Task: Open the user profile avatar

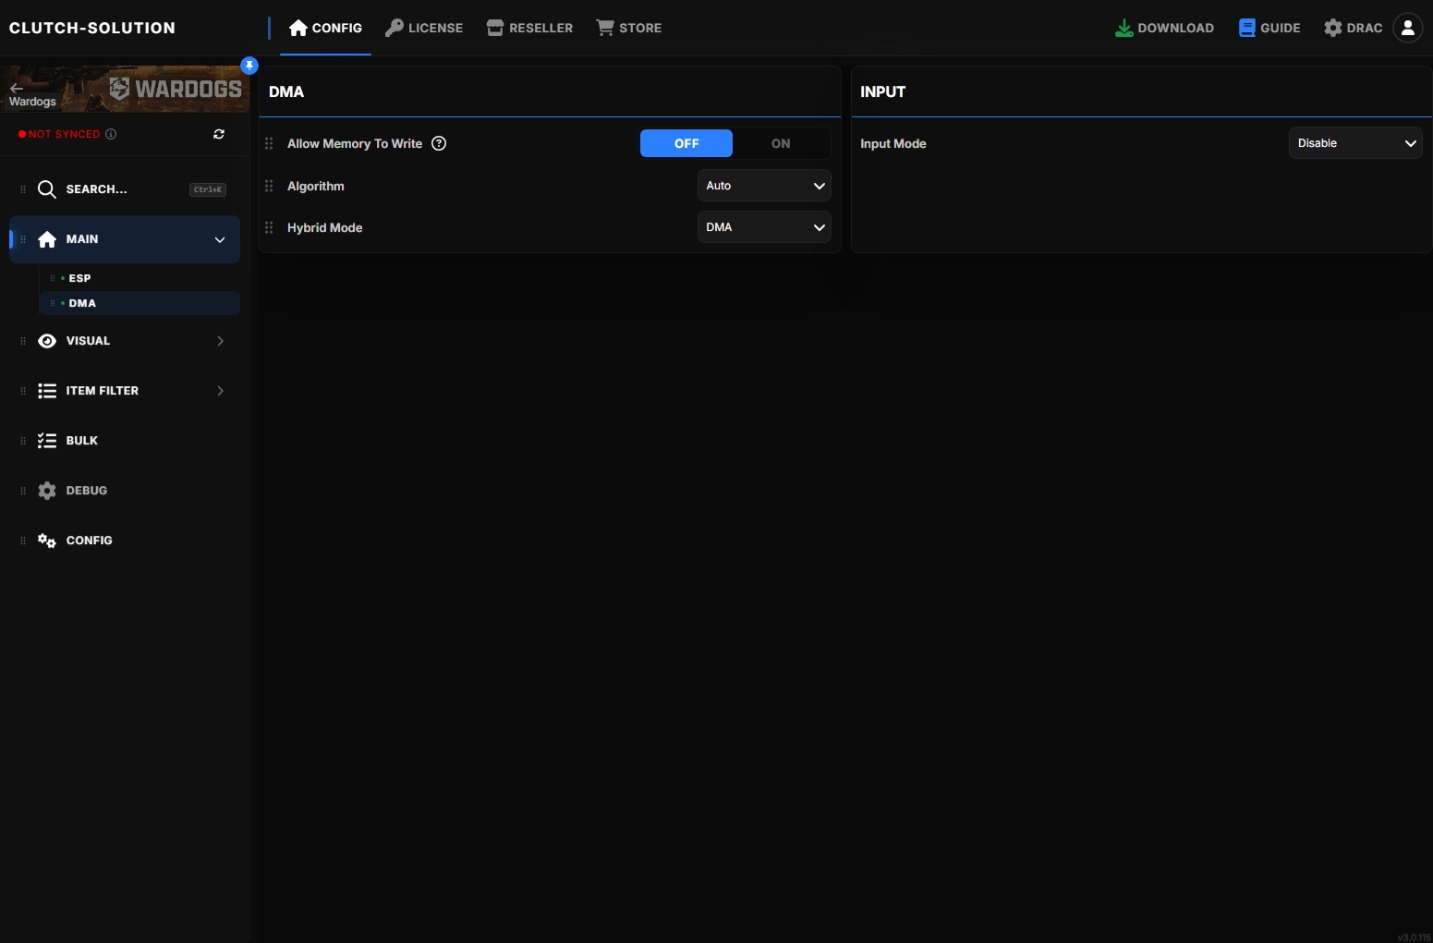Action: [1408, 28]
